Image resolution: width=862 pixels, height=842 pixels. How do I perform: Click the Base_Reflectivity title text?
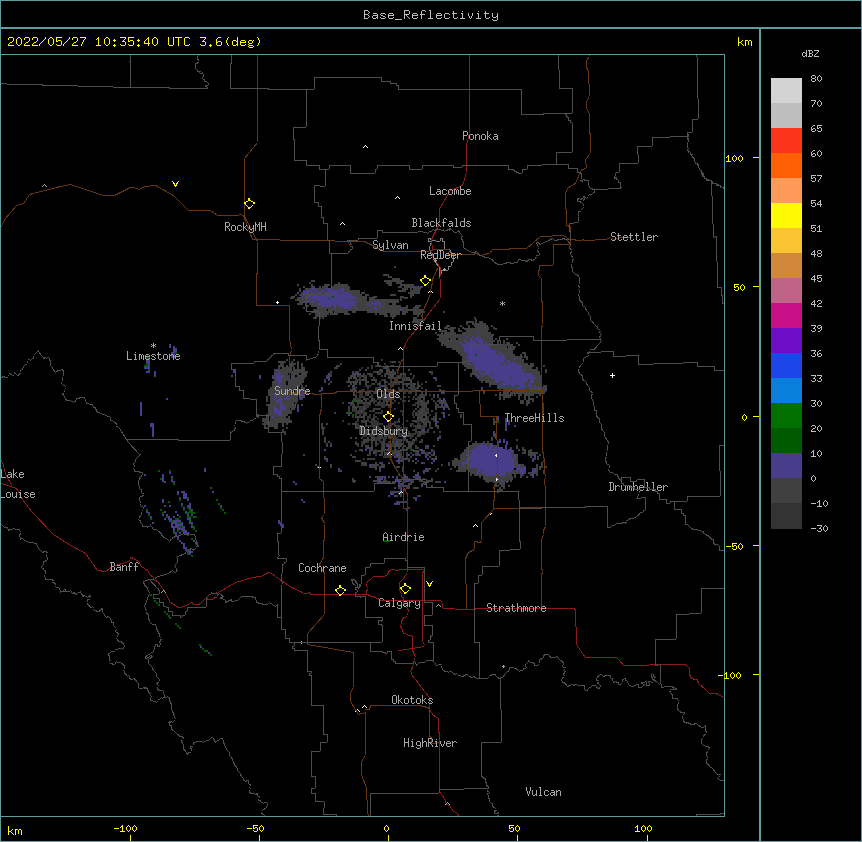point(431,15)
